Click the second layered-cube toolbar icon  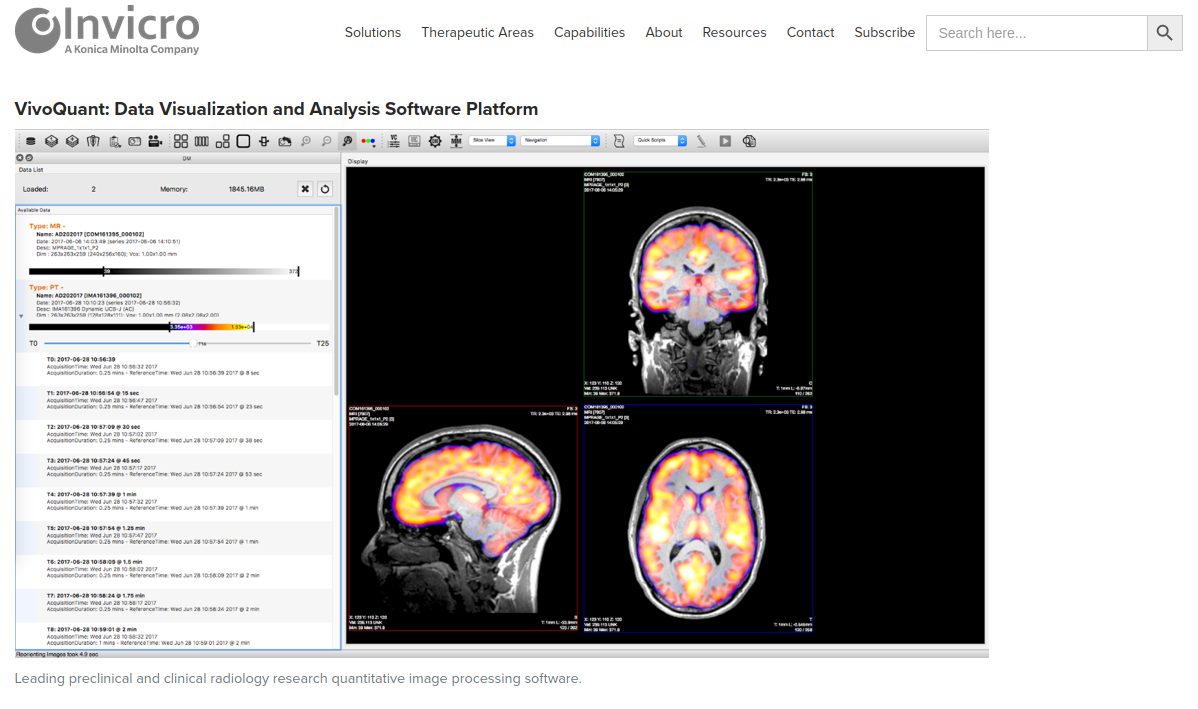pyautogui.click(x=73, y=141)
